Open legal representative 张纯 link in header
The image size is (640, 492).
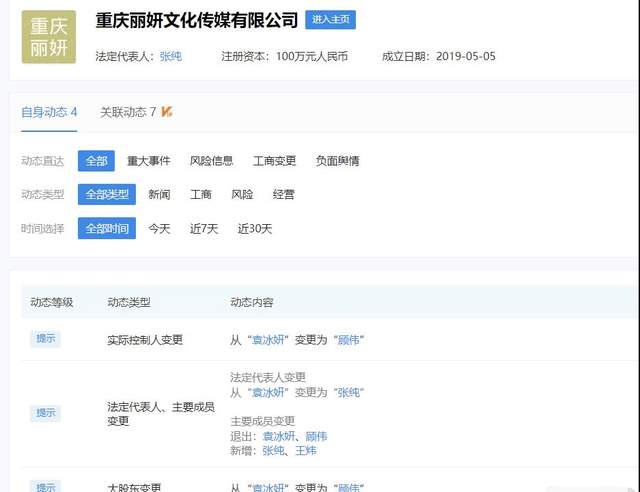[171, 56]
